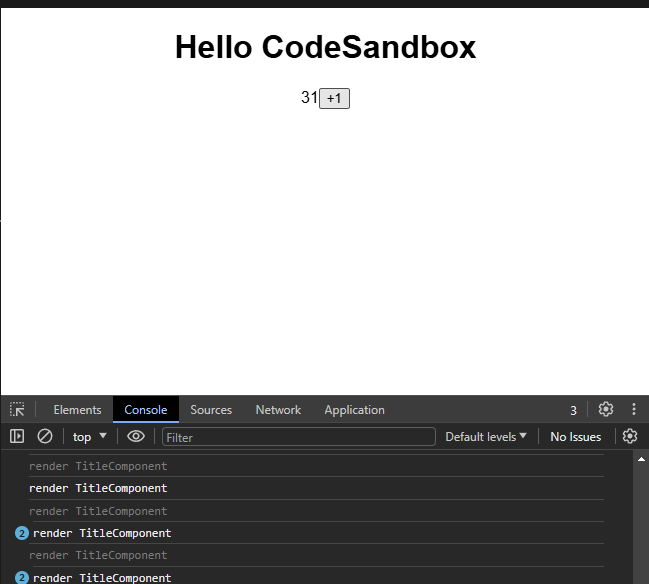Click the counter value 31

[x=309, y=98]
